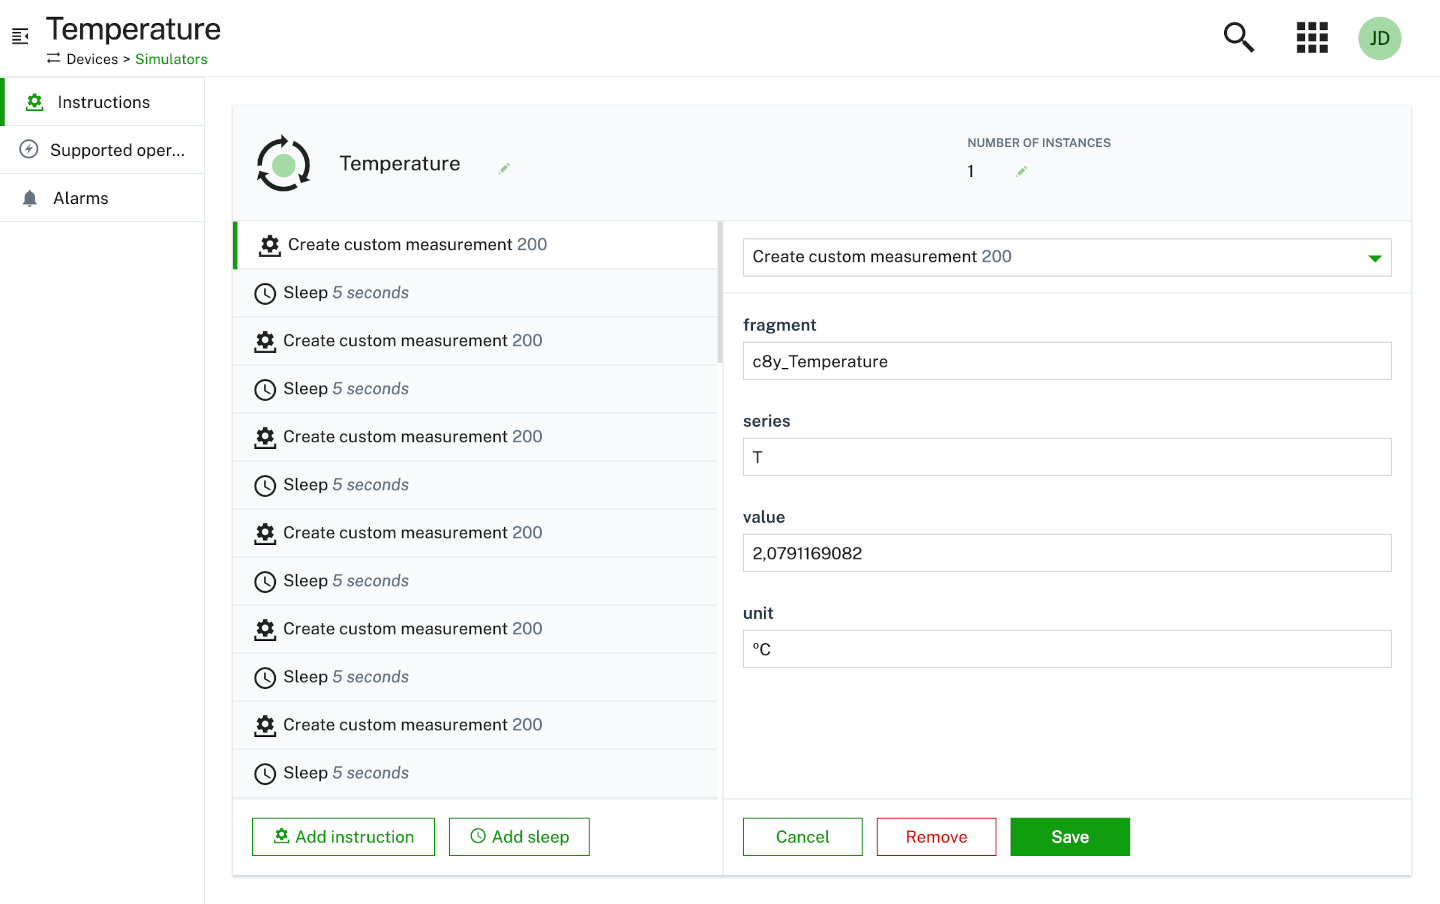Click the Alarms bell icon
This screenshot has height=904, width=1440.
pyautogui.click(x=30, y=198)
